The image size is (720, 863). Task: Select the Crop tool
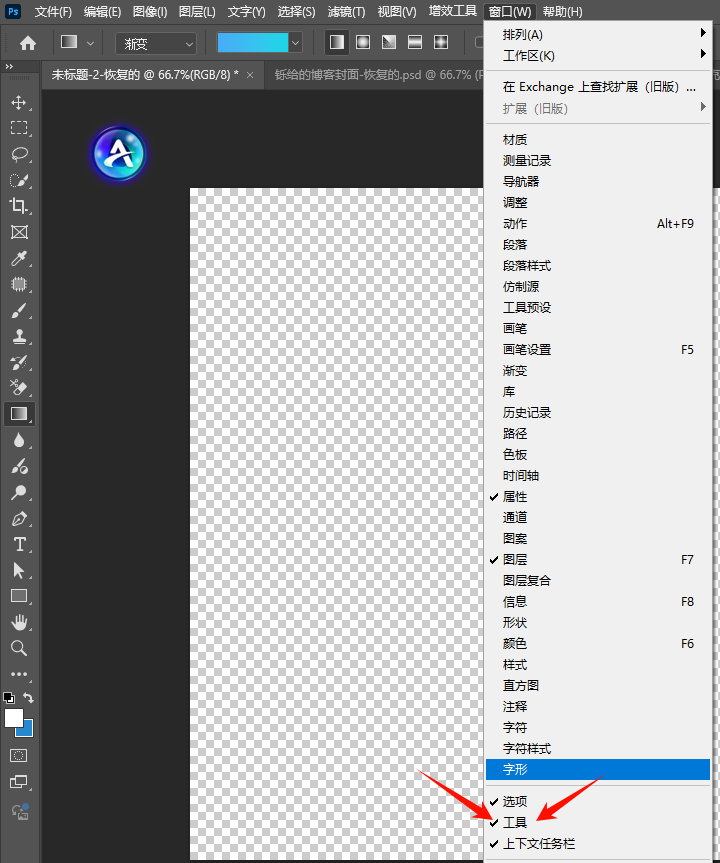19,206
